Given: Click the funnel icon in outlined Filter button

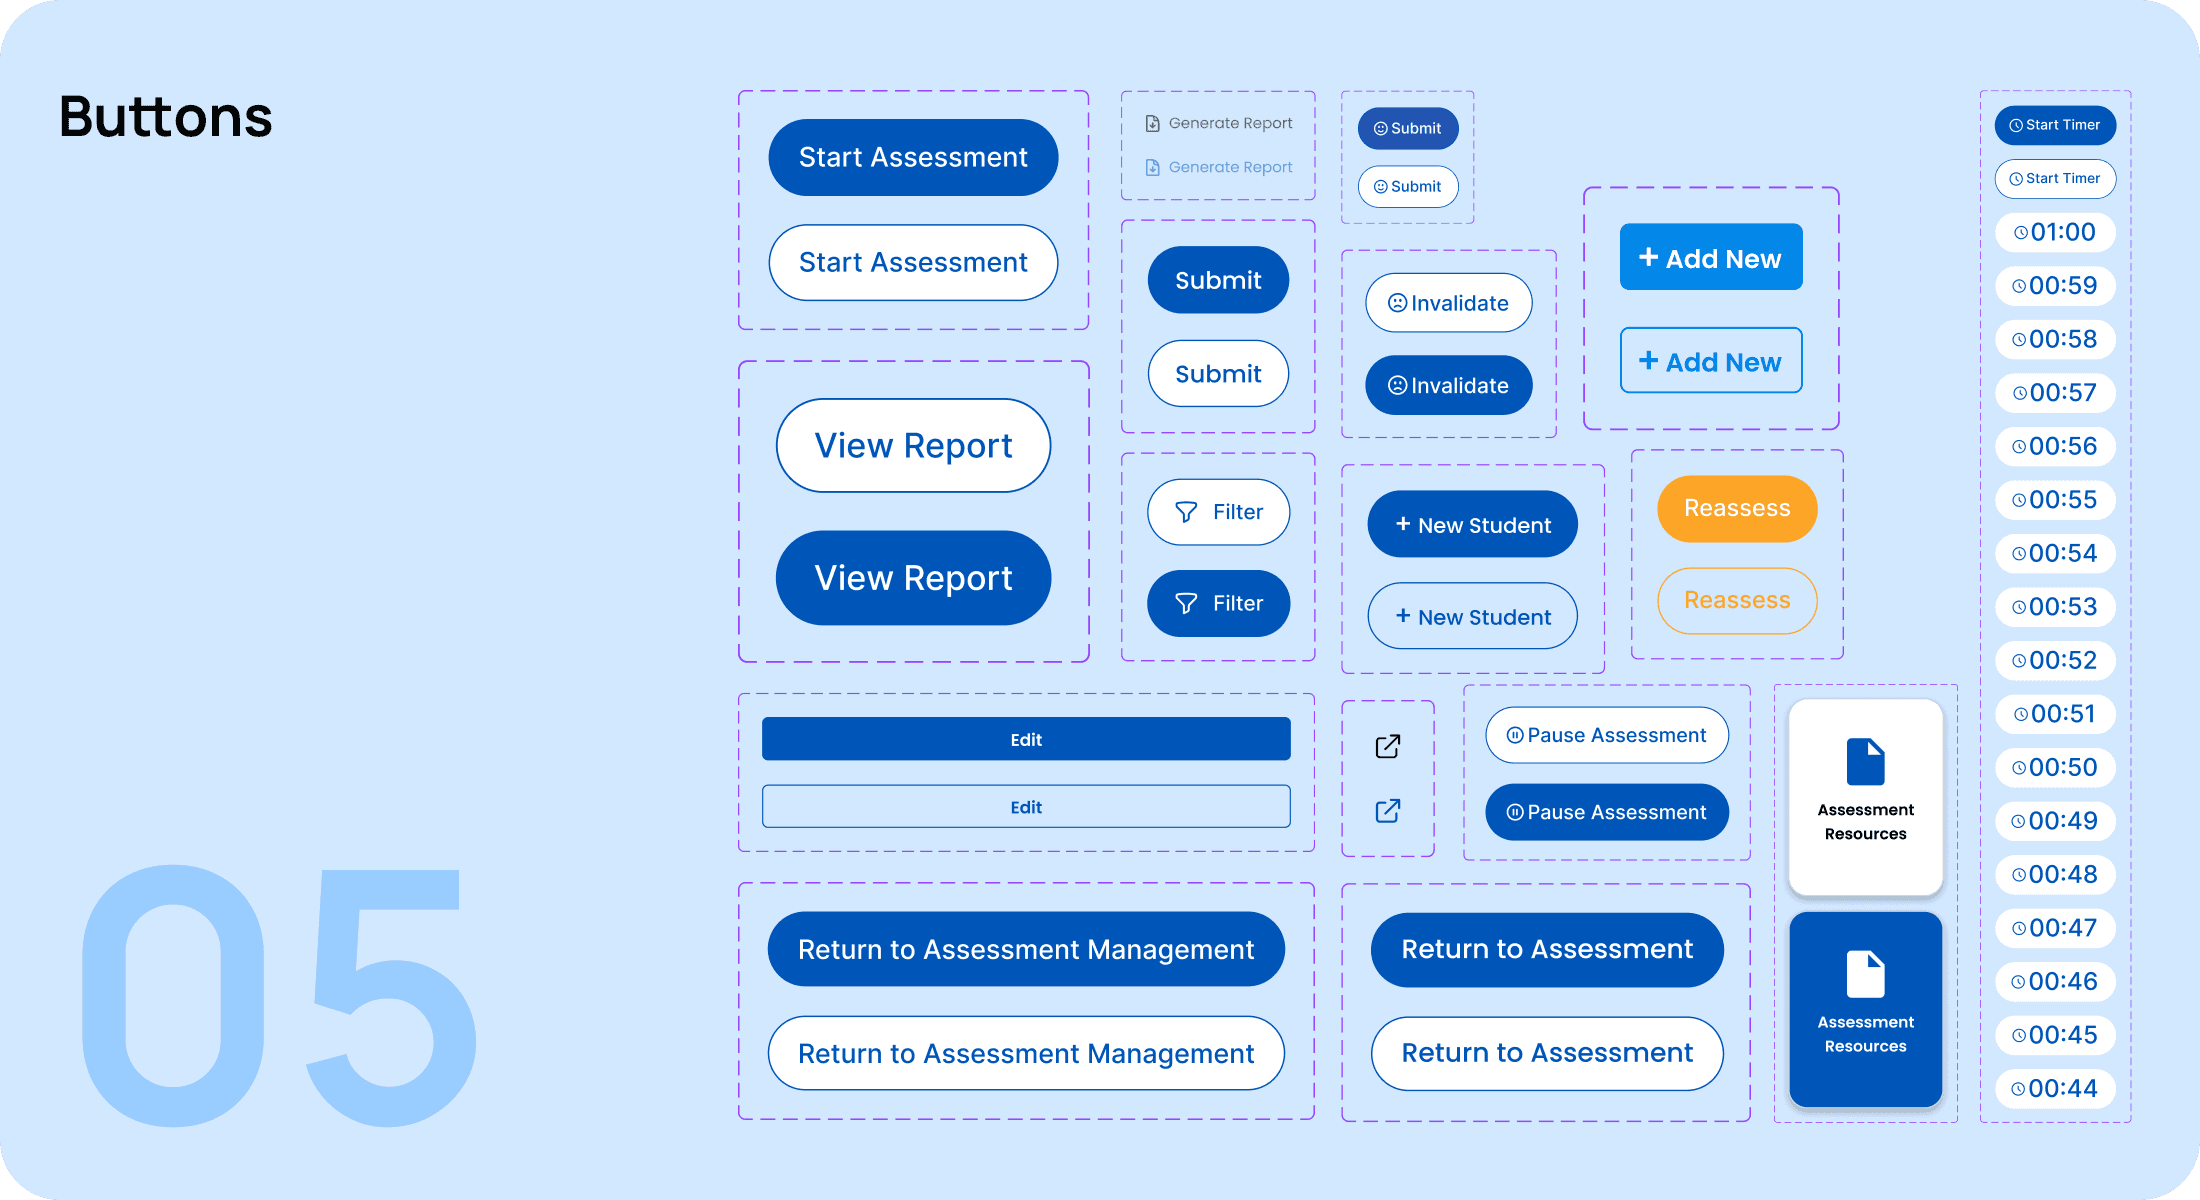Looking at the screenshot, I should coord(1186,512).
